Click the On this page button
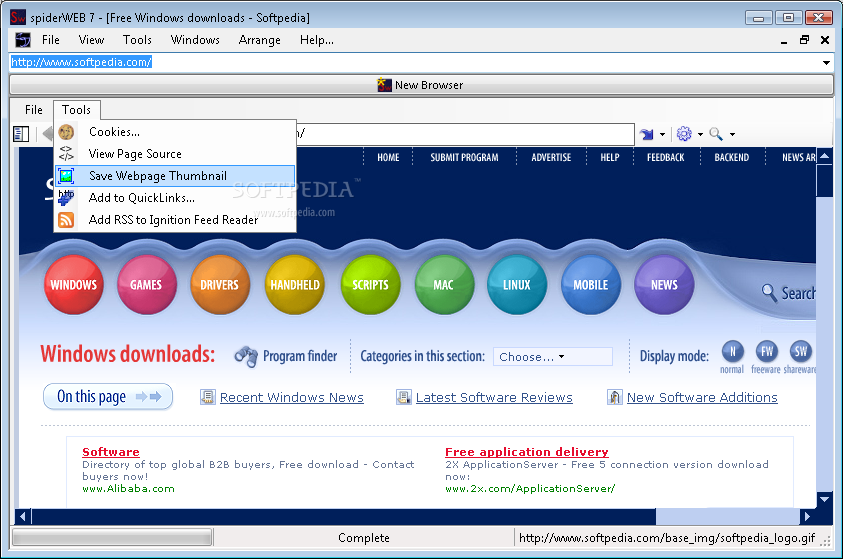The width and height of the screenshot is (843, 559). point(108,397)
